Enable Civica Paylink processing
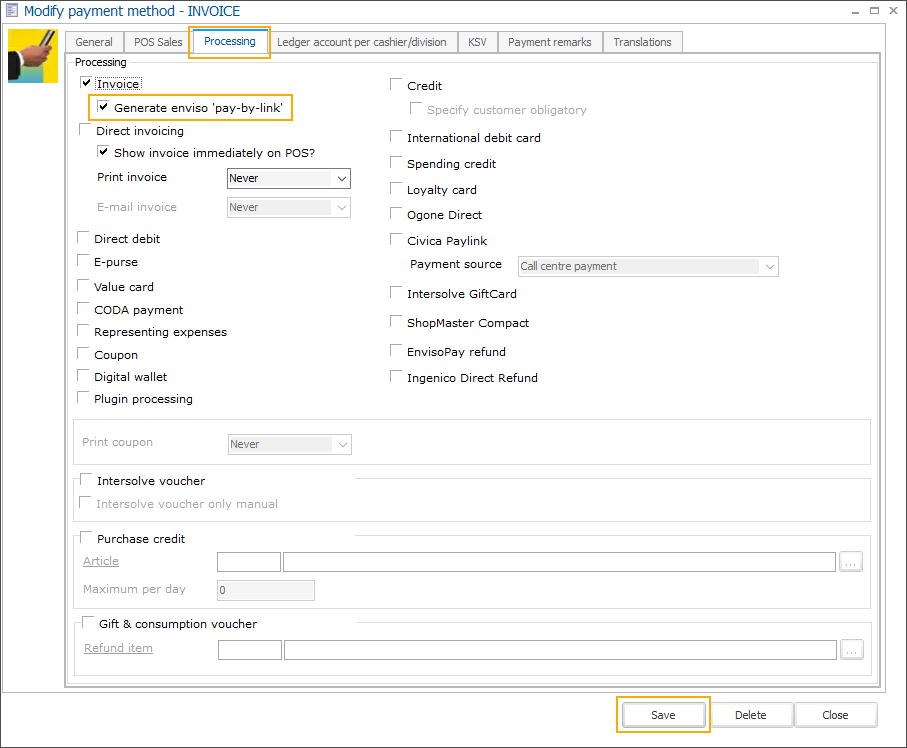The image size is (907, 748). click(396, 240)
